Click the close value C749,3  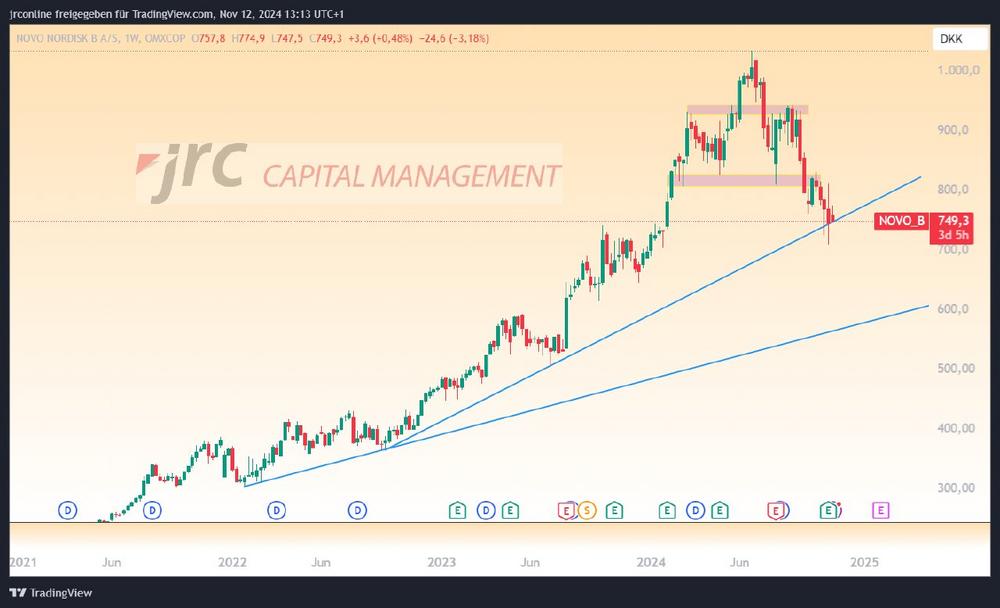point(325,38)
